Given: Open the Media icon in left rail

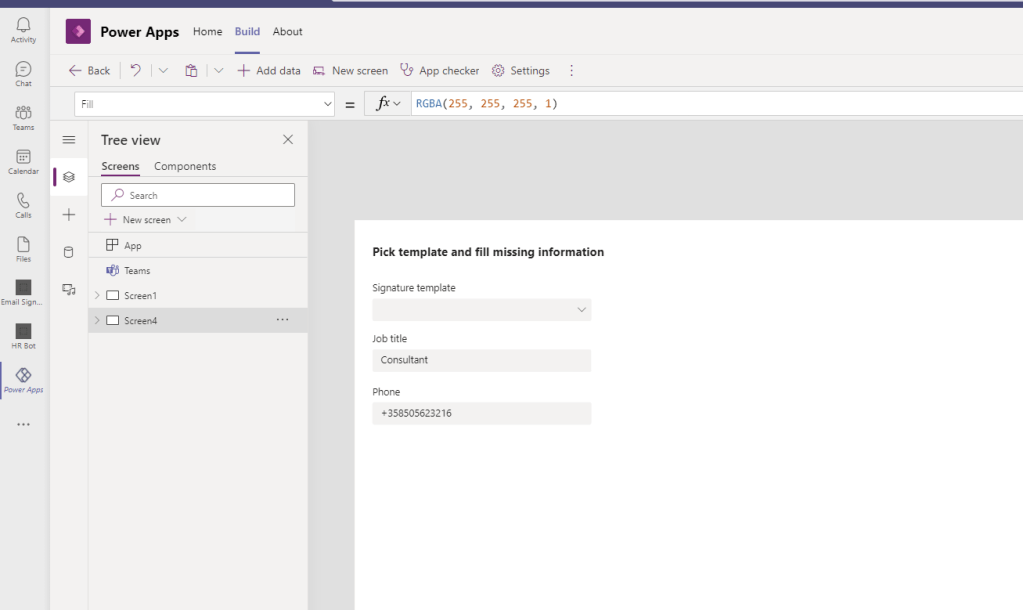Looking at the screenshot, I should 68,289.
